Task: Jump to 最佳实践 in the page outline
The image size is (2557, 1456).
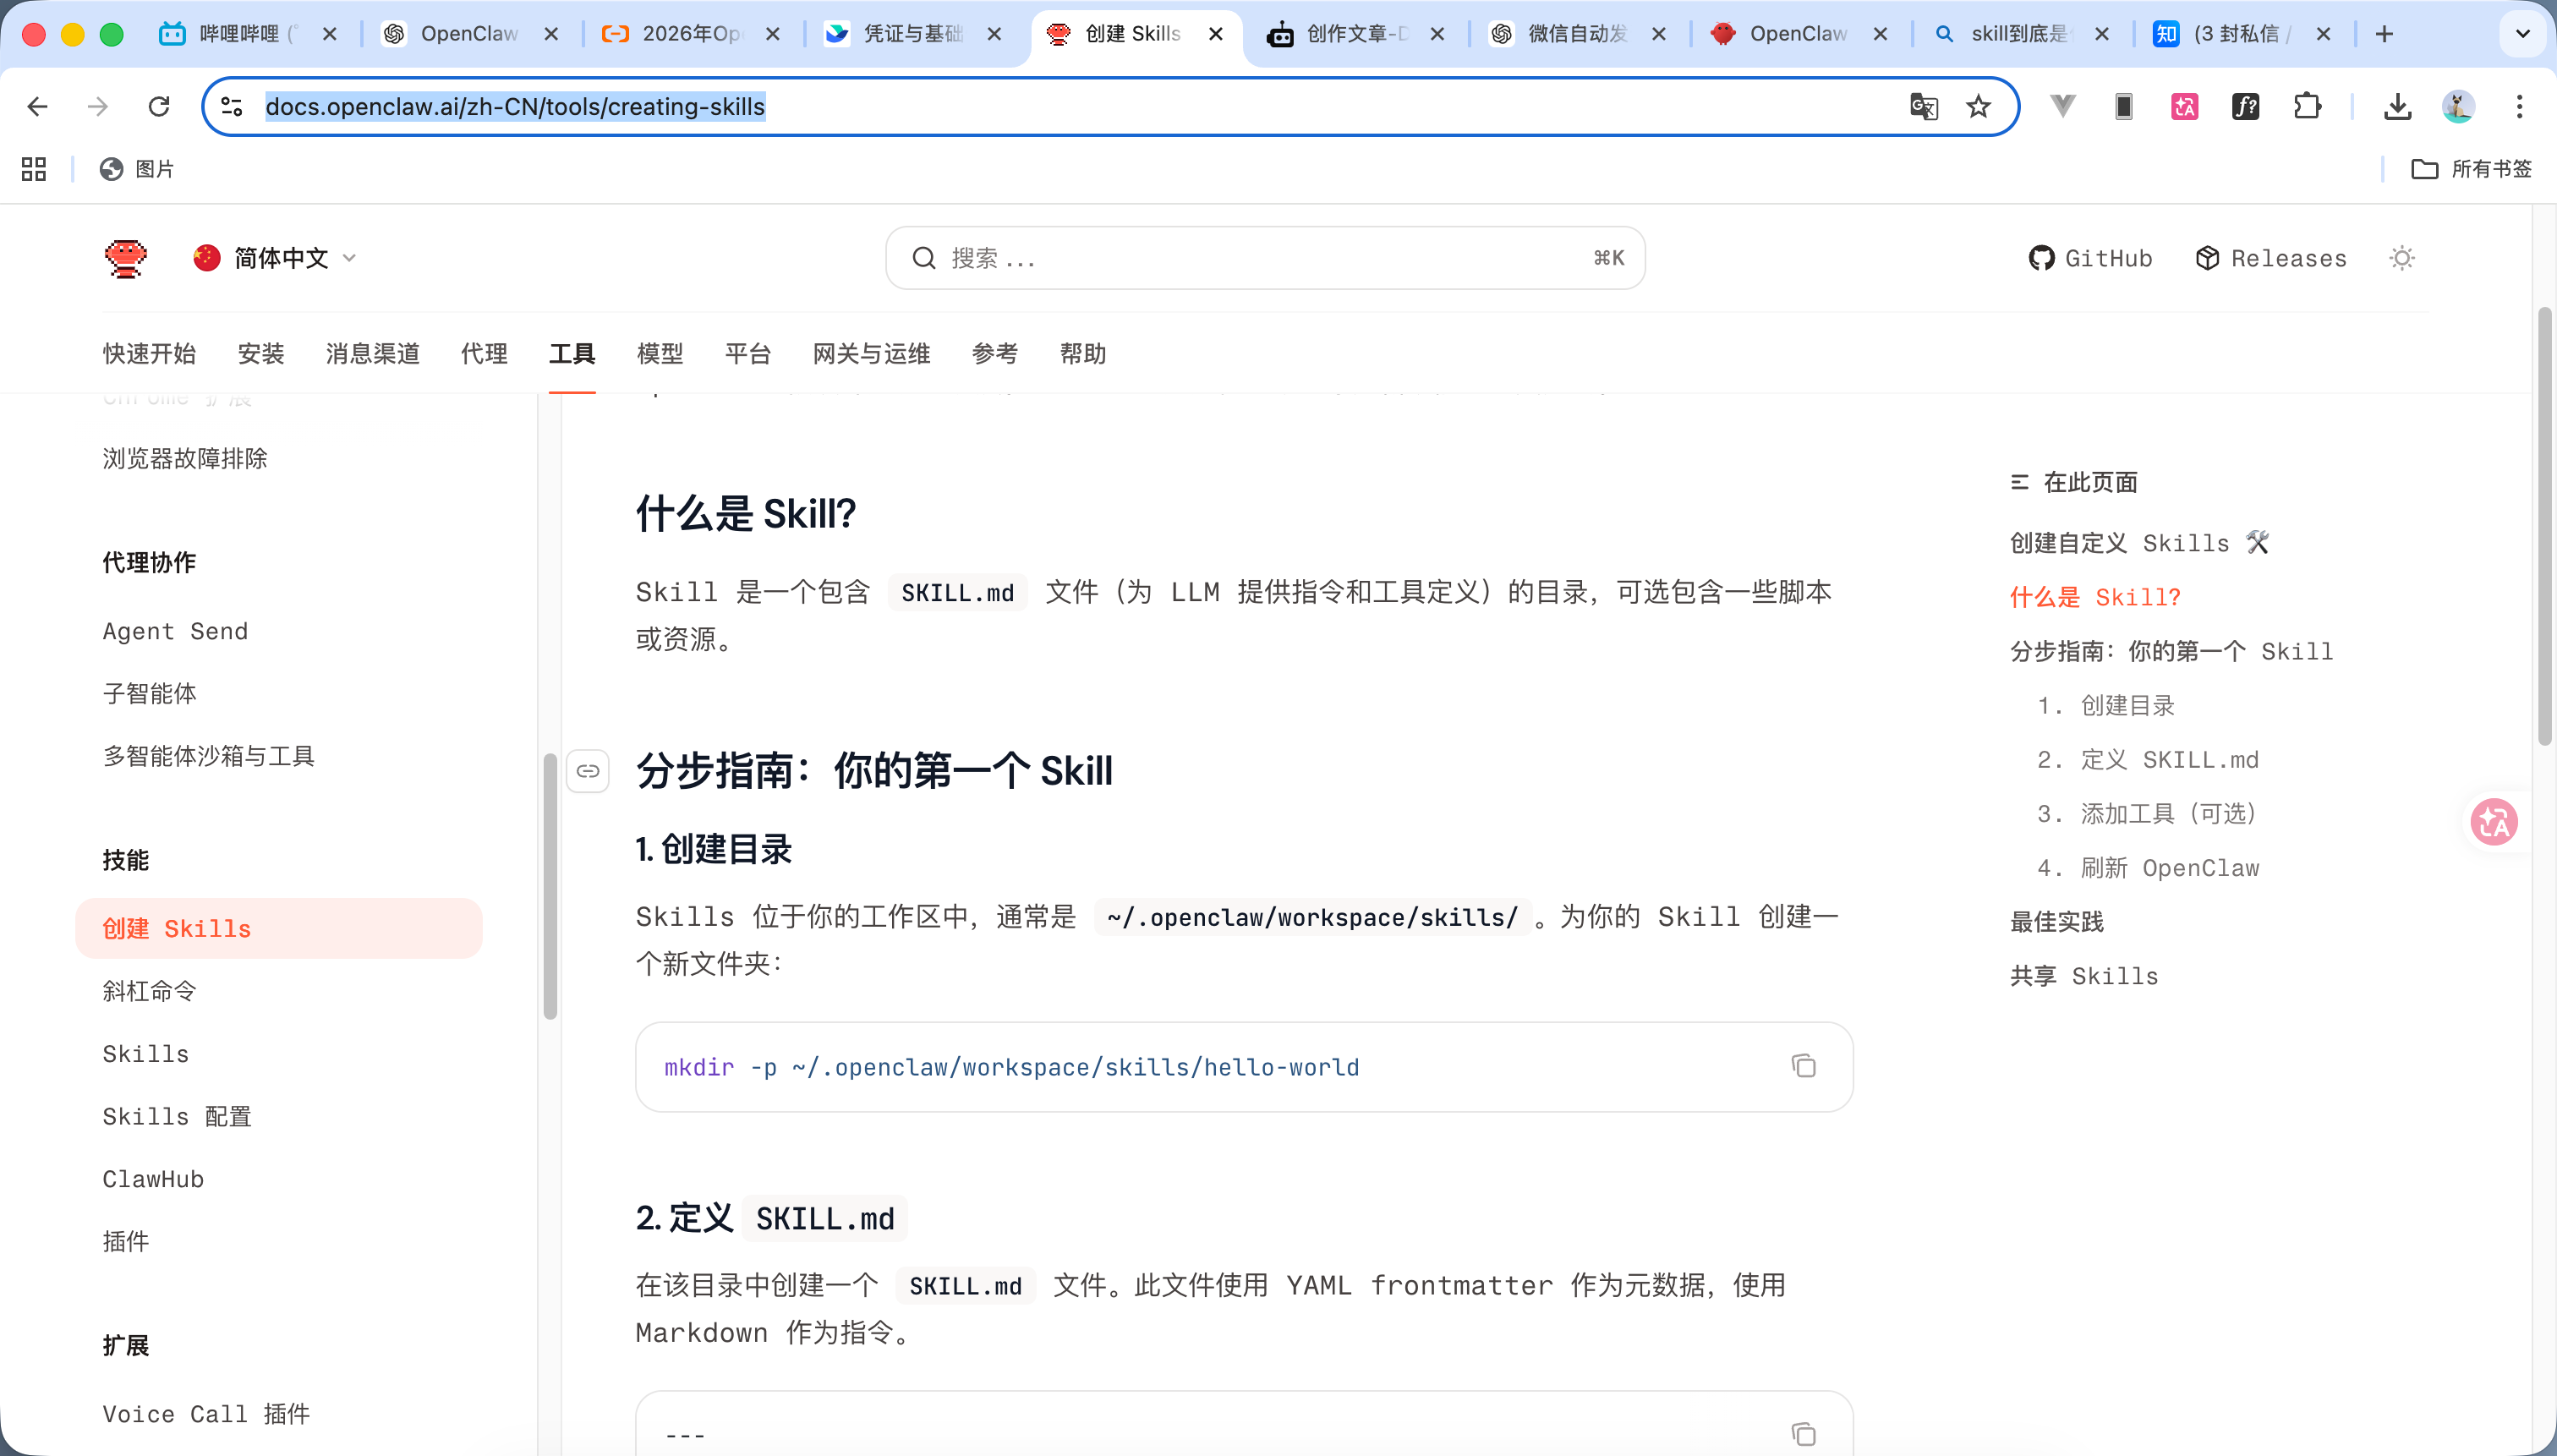Action: click(2056, 922)
